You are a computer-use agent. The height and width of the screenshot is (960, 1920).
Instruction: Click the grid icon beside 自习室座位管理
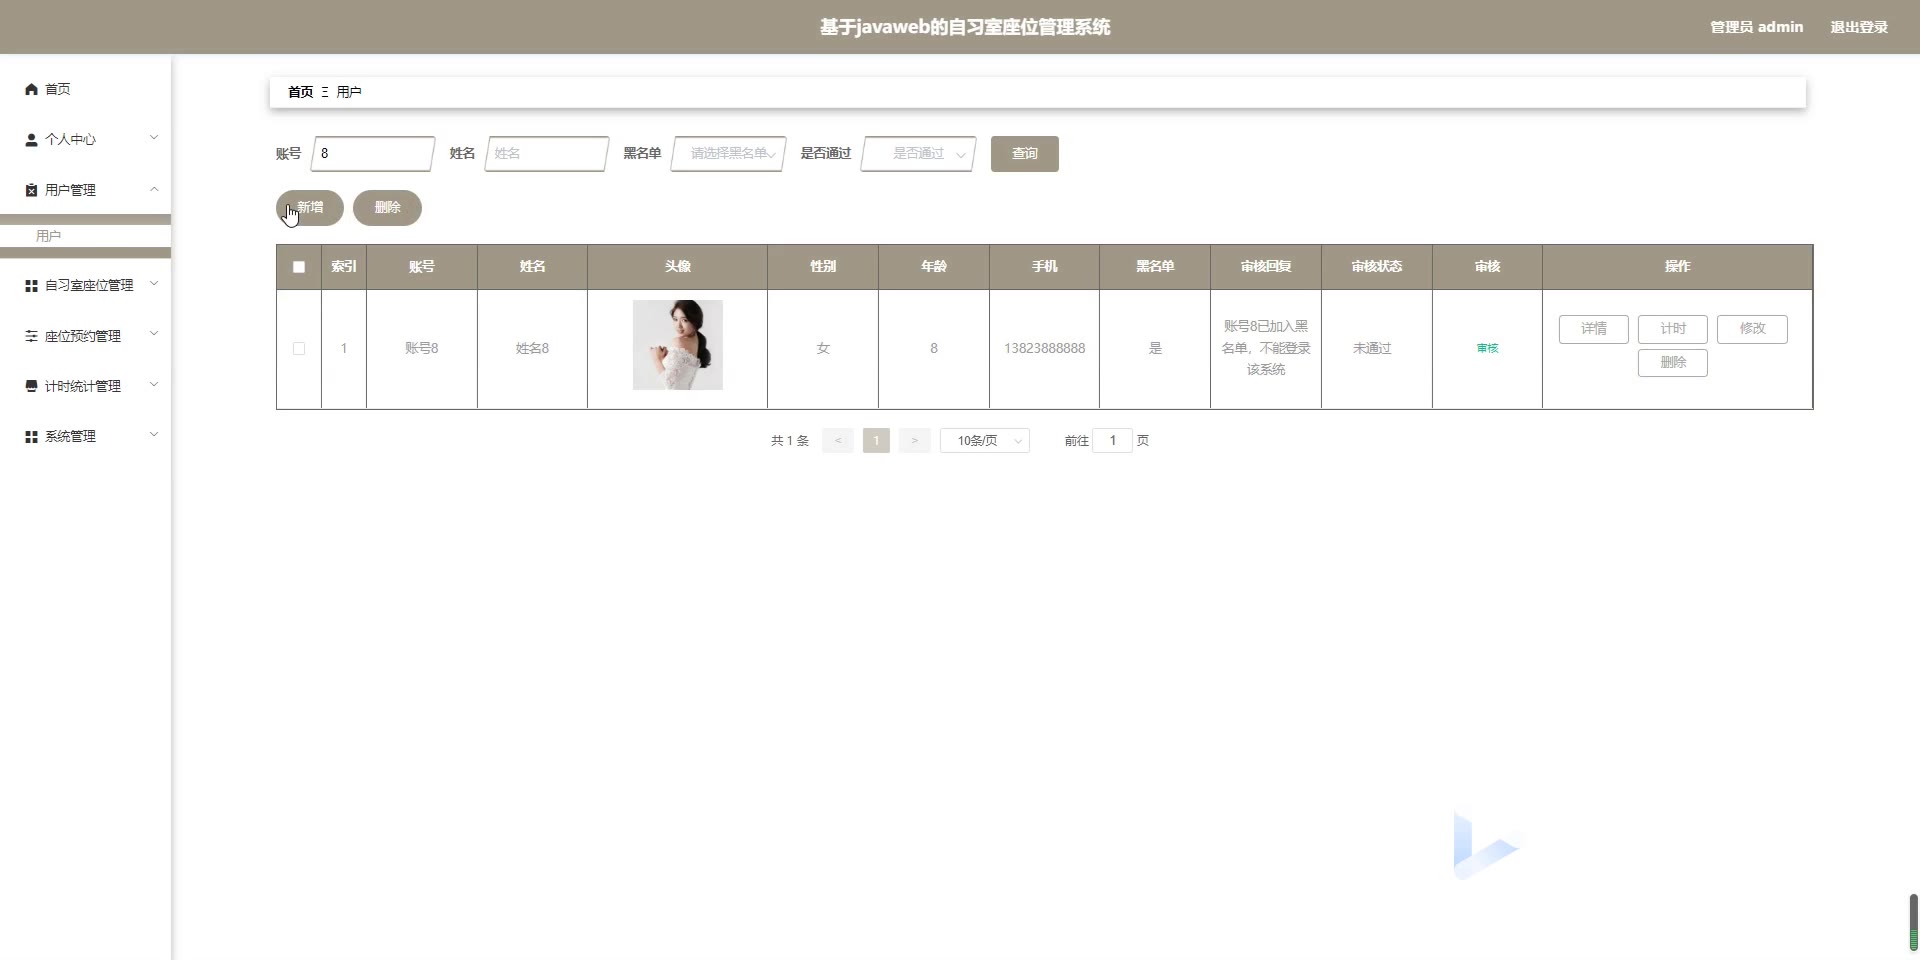click(x=31, y=286)
